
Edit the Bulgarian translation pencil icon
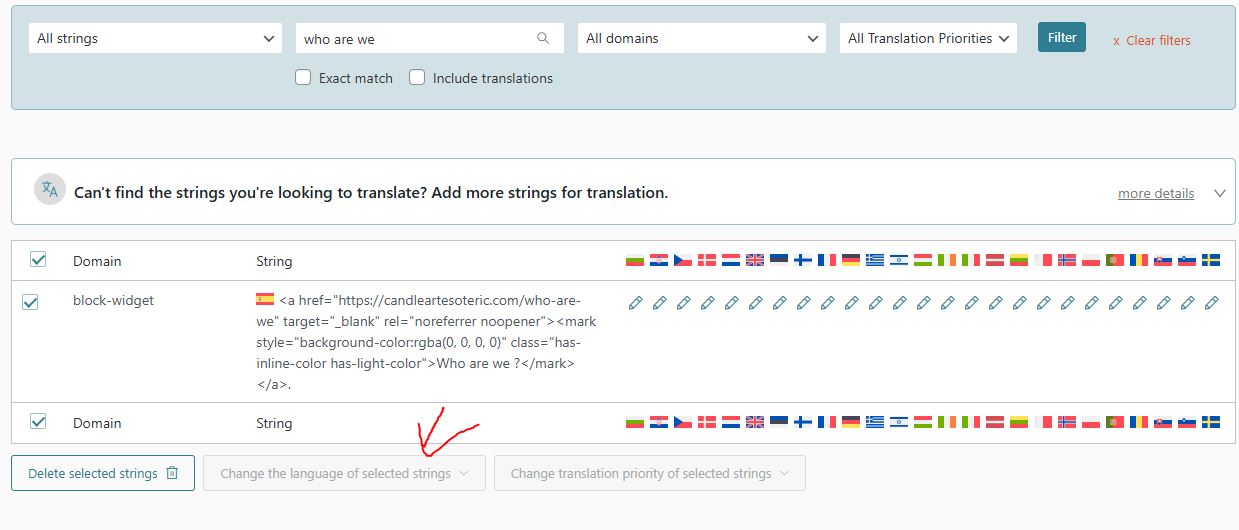click(x=635, y=302)
